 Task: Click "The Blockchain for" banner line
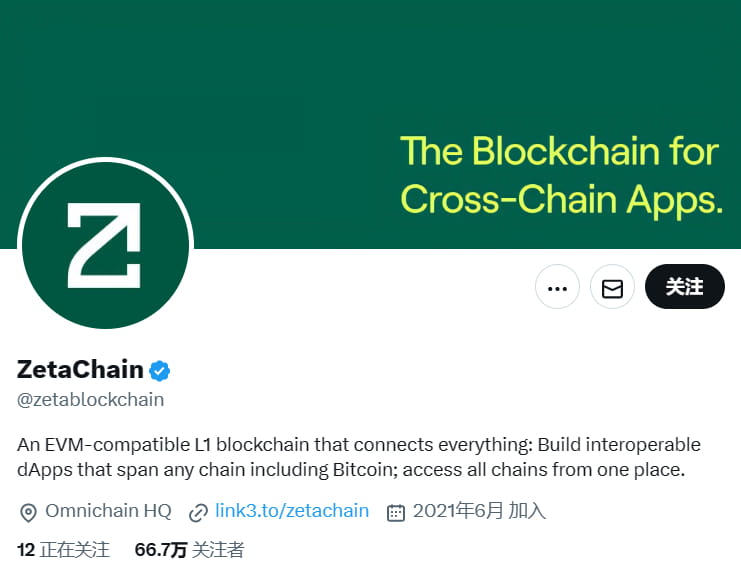pos(559,152)
